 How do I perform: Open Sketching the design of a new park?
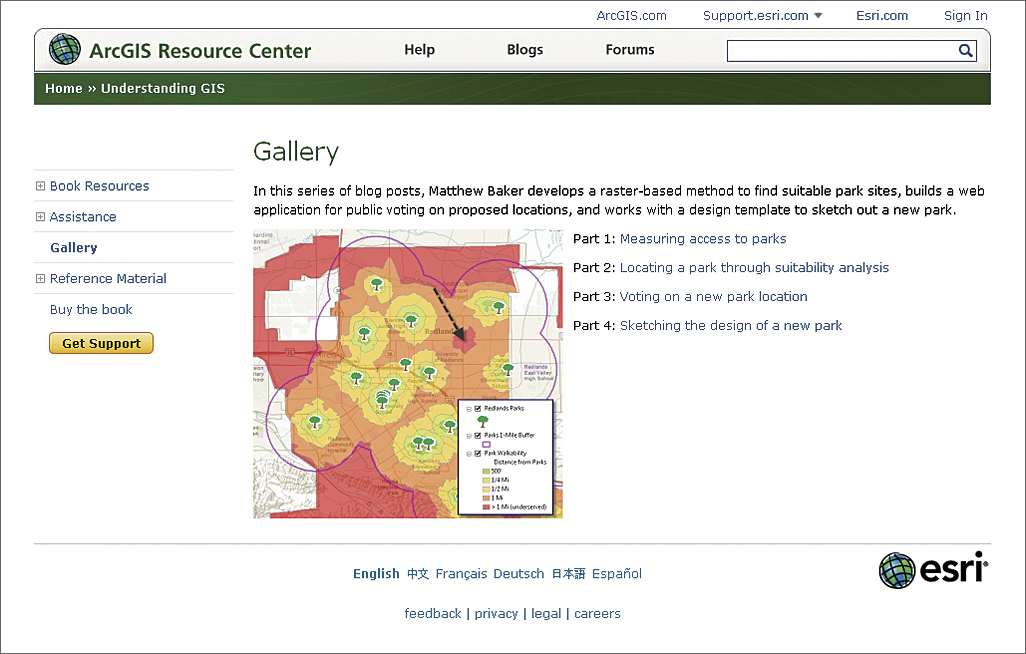[x=731, y=325]
